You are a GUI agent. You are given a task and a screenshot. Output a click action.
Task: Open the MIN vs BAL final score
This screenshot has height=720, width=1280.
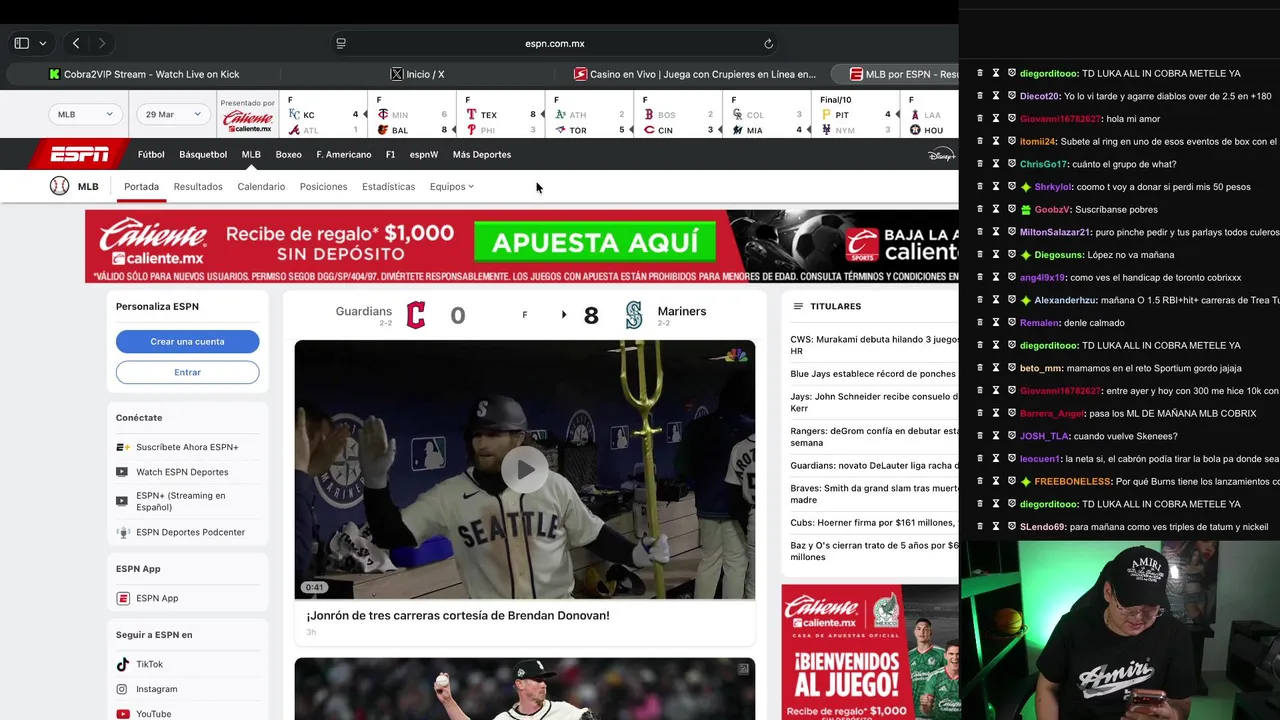tap(412, 115)
